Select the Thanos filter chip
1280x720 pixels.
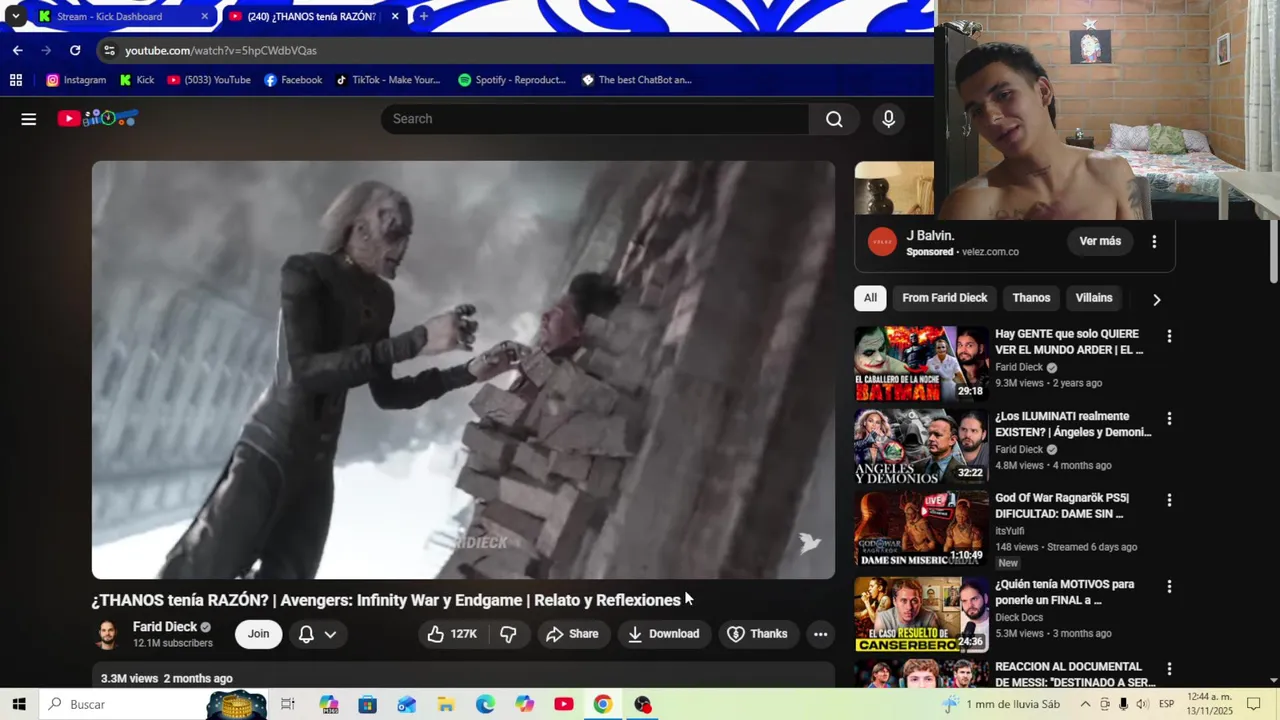click(x=1031, y=298)
